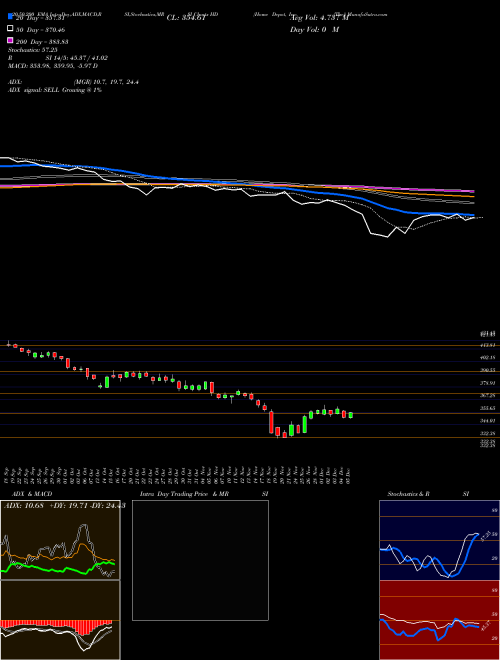Click the '50 Day' moving average value text
This screenshot has width=500, height=660.
pyautogui.click(x=40, y=30)
